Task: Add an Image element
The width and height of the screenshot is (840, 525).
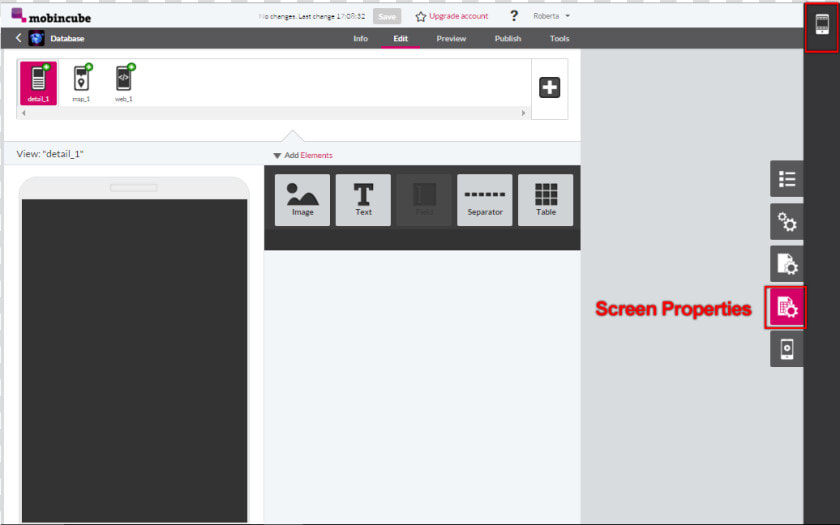Action: point(303,200)
